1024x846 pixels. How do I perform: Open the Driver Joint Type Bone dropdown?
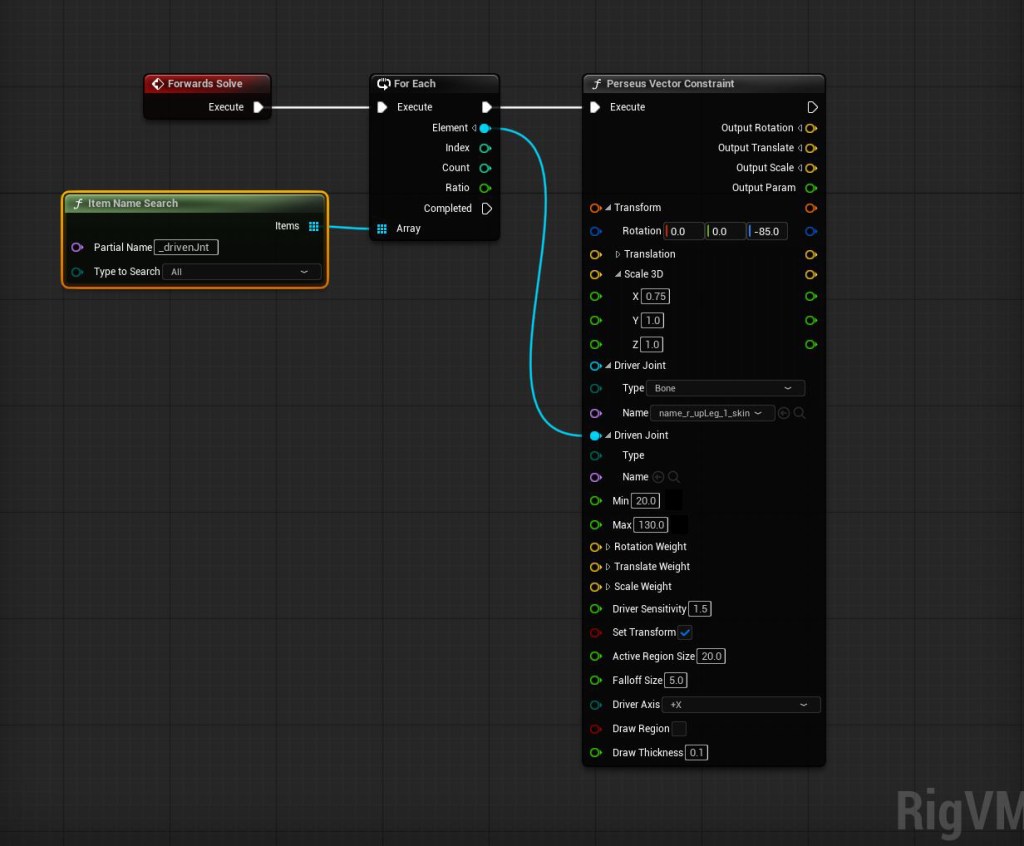coord(725,388)
